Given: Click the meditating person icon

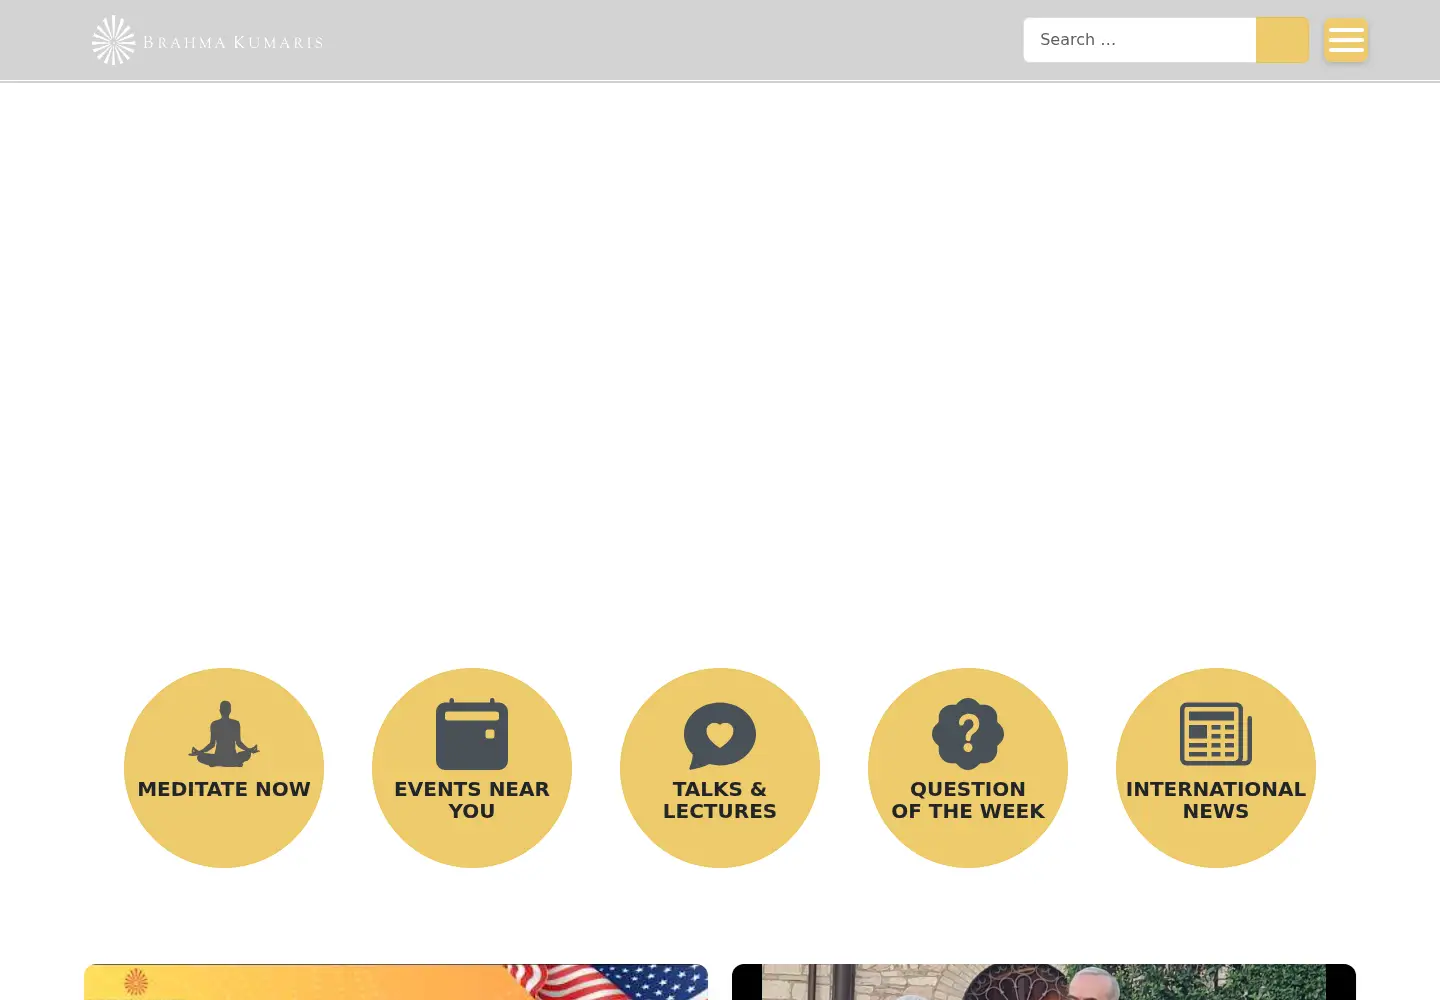Looking at the screenshot, I should (x=224, y=734).
